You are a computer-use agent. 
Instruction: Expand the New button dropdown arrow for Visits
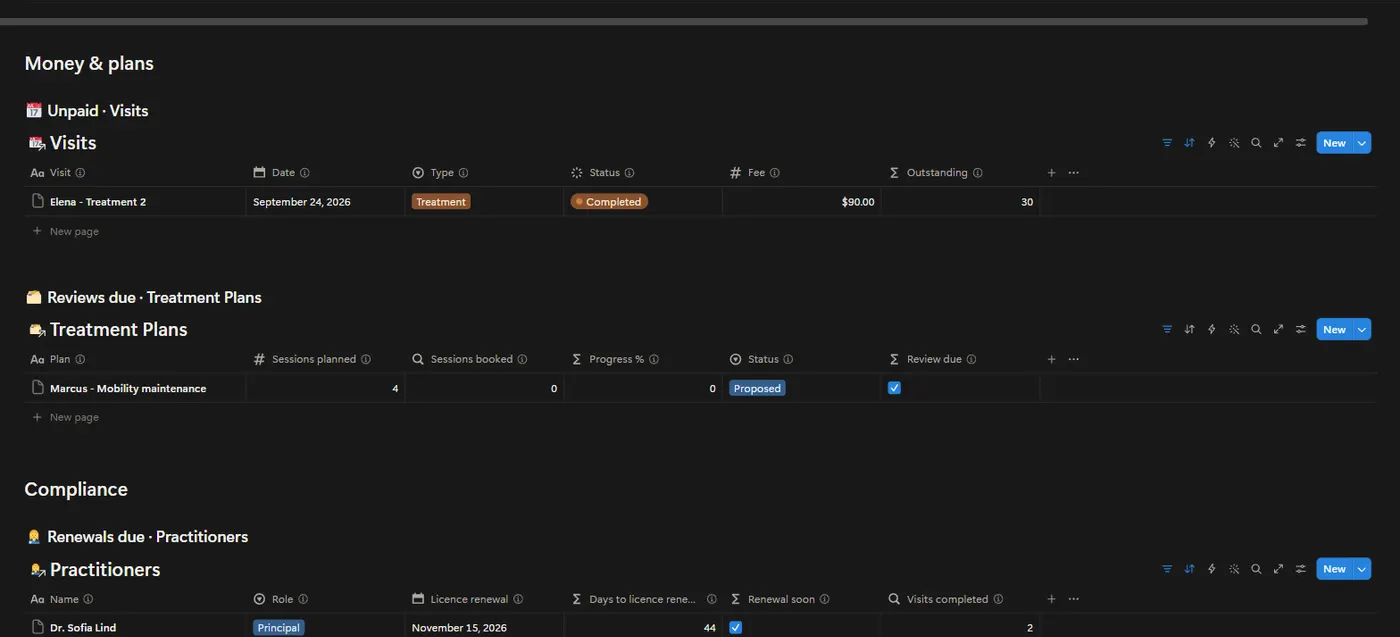[1362, 143]
